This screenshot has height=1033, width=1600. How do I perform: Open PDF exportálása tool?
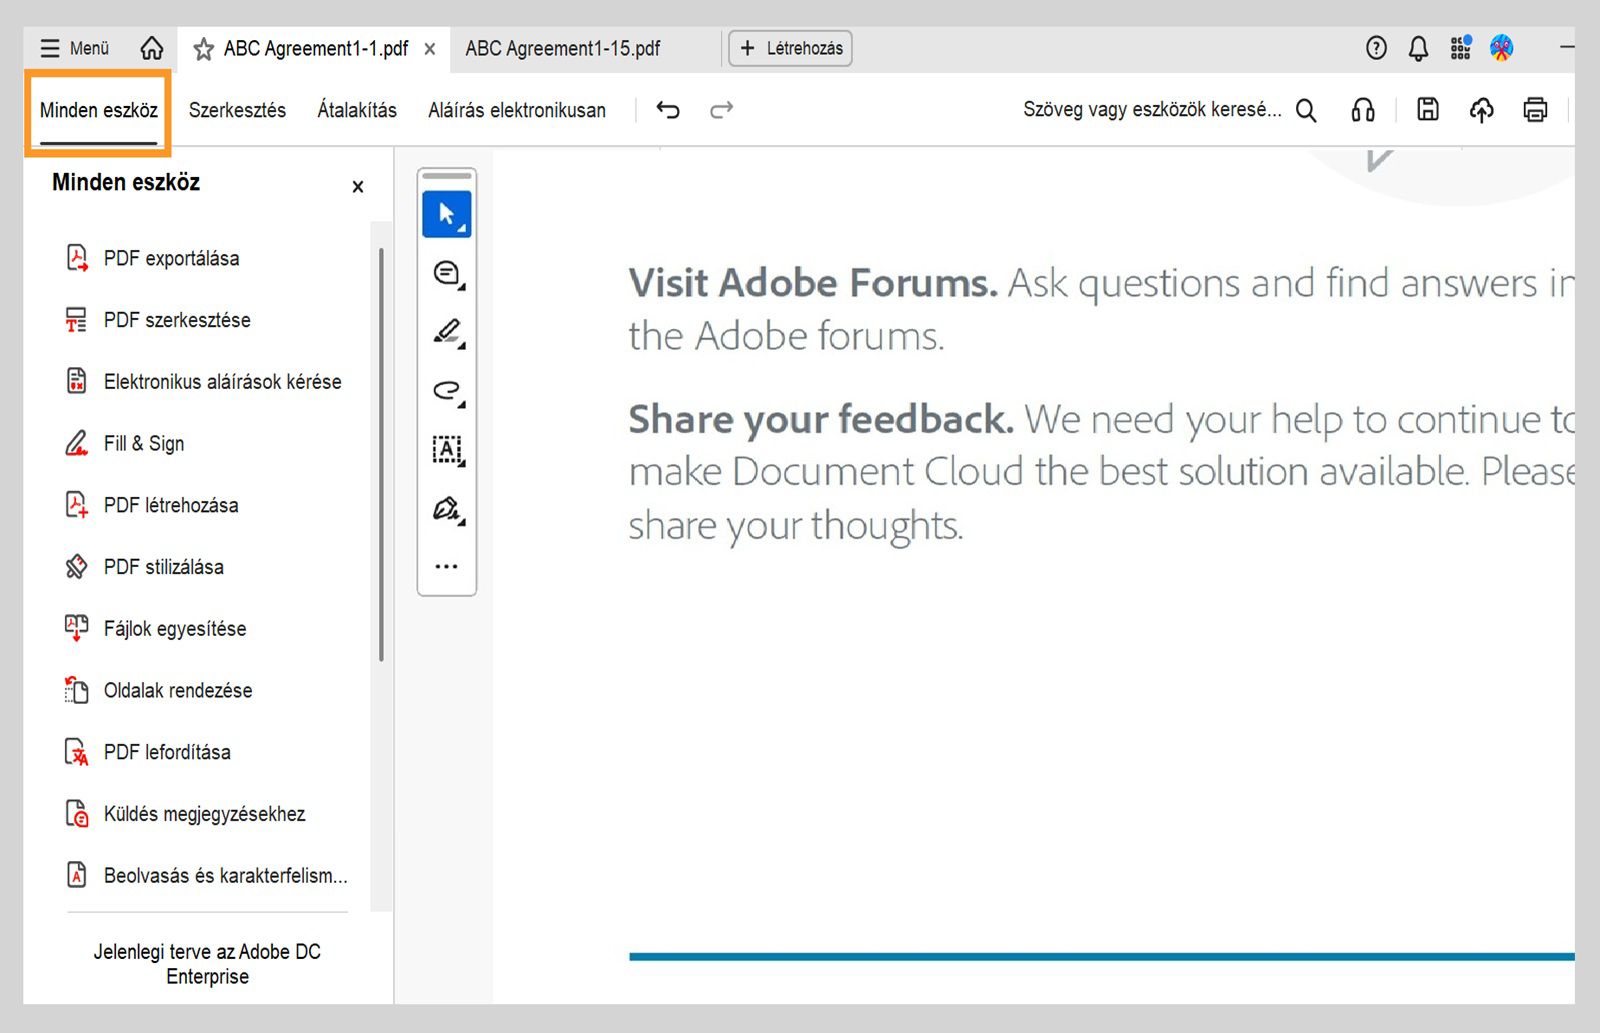(x=171, y=258)
